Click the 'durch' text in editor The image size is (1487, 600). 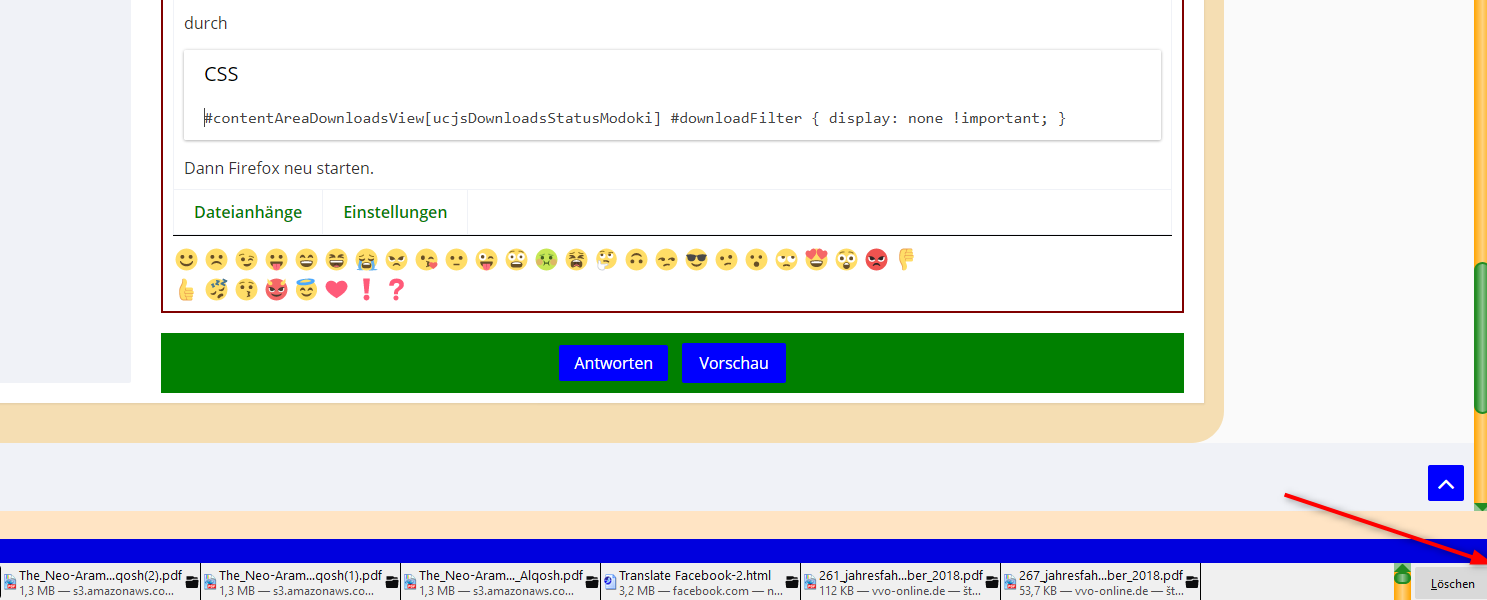(x=206, y=23)
